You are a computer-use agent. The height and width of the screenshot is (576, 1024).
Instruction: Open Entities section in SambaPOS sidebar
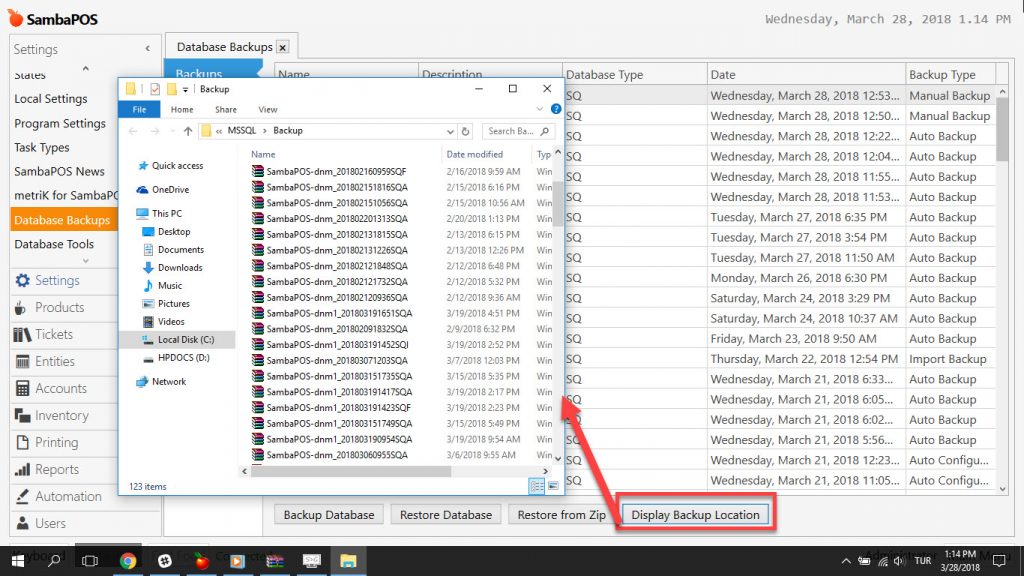point(44,361)
